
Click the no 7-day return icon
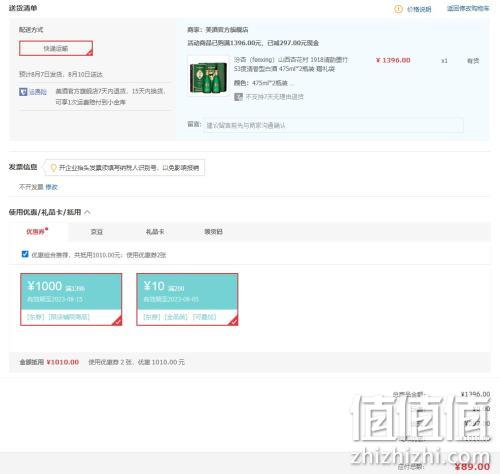[x=238, y=97]
